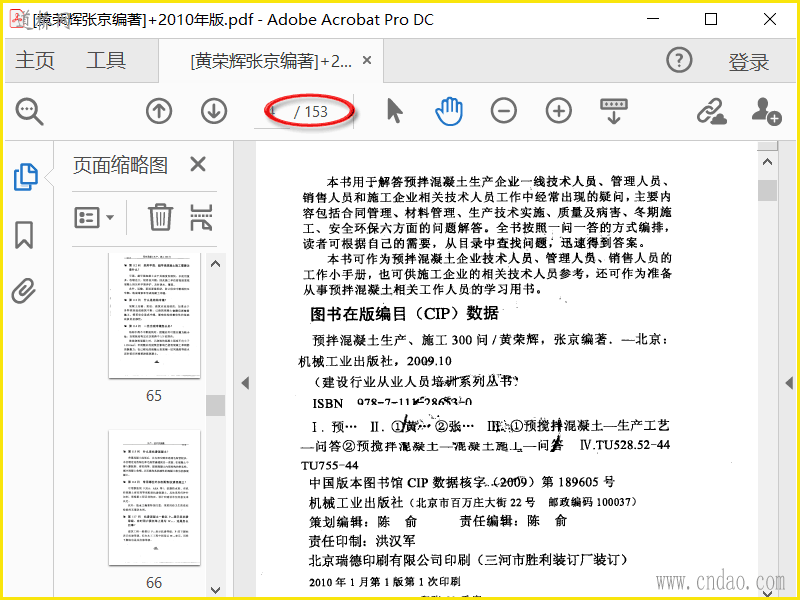
Task: Close the document tab
Action: point(366,61)
